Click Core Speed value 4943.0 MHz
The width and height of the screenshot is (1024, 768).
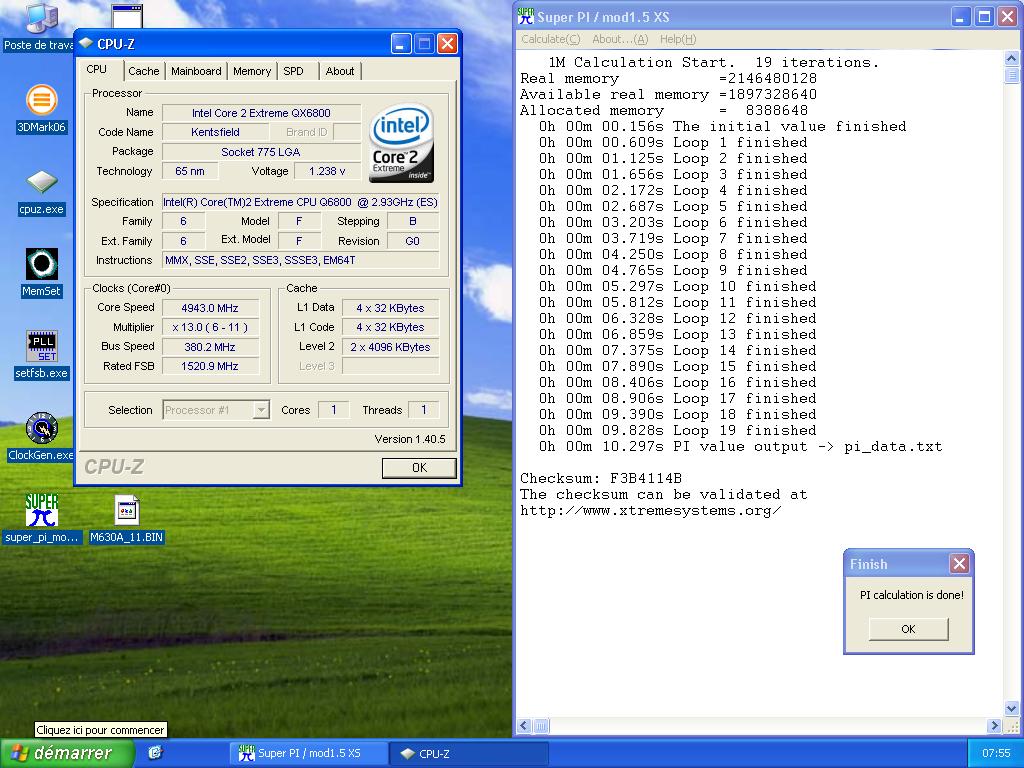pos(210,308)
